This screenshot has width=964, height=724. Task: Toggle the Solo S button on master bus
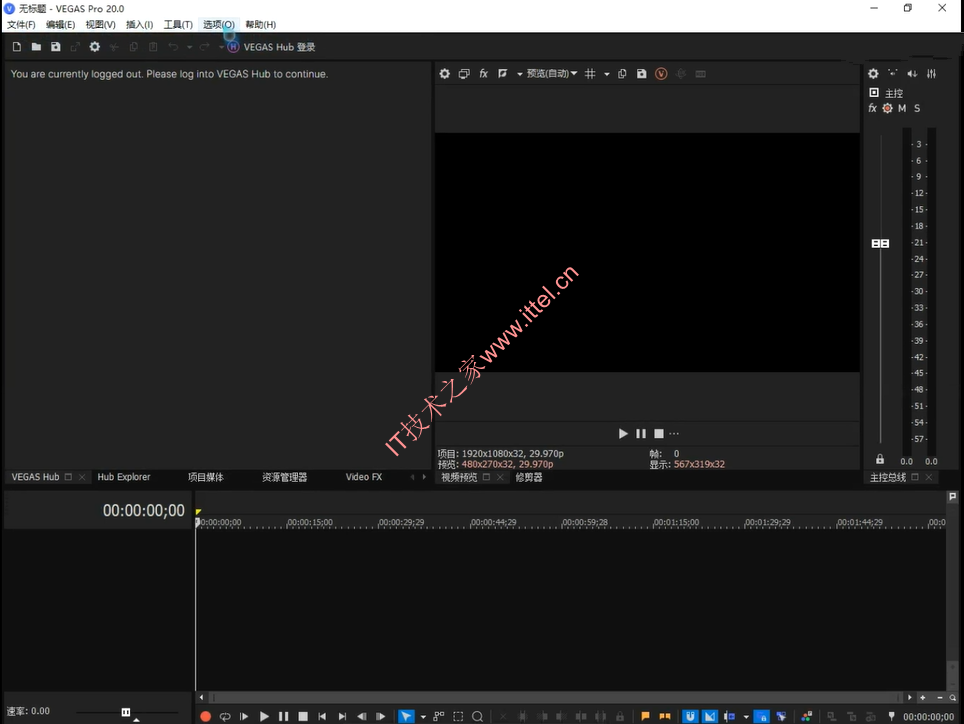coord(917,108)
